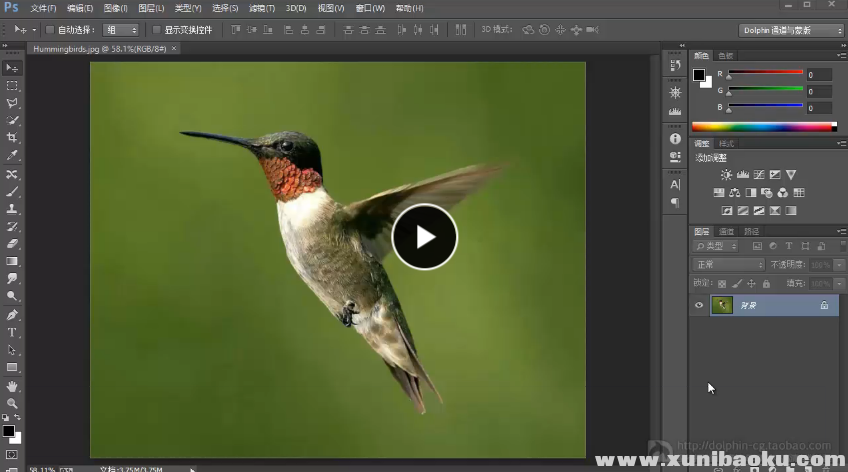Select the Crop tool in the toolbar
Screen dimensions: 848x472
[x=12, y=138]
